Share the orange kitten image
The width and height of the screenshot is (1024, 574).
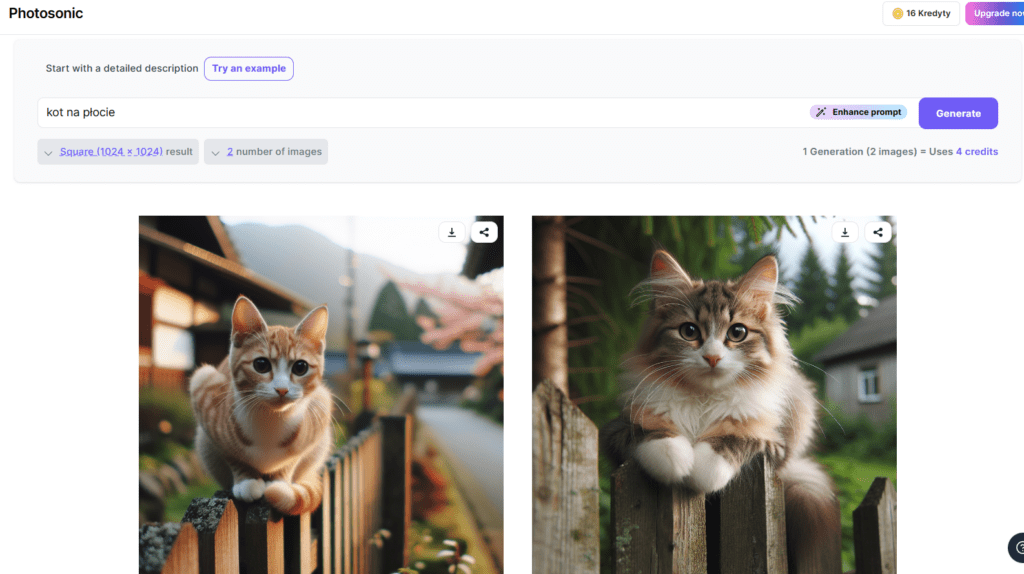[x=484, y=232]
